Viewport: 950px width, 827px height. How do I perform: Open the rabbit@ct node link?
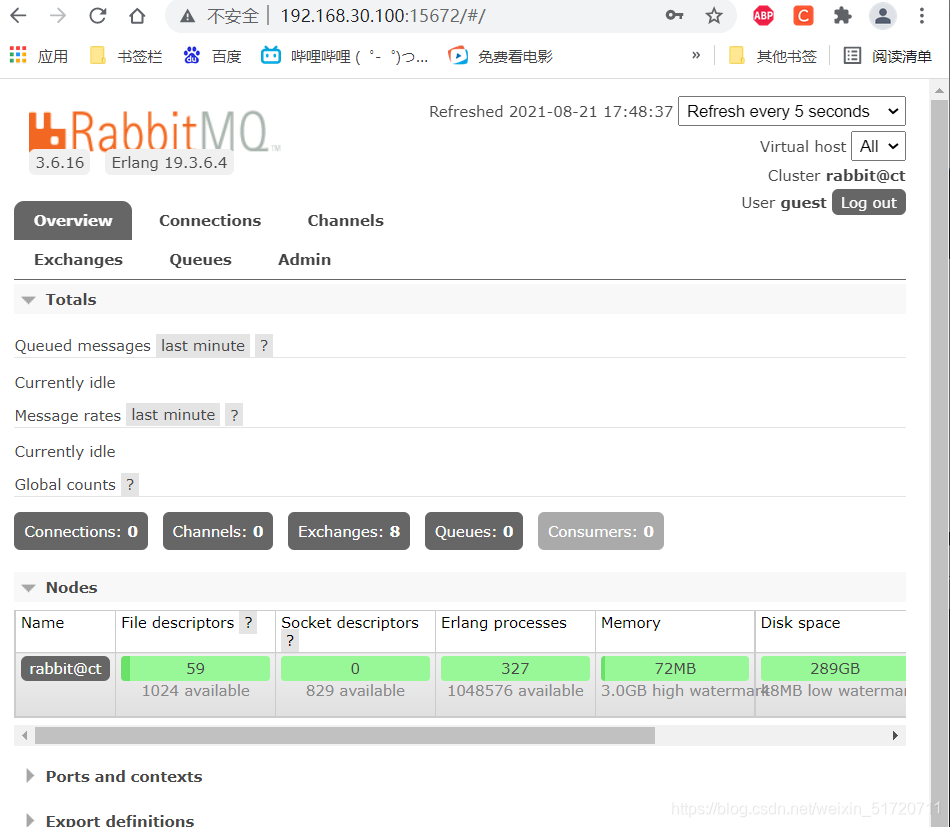coord(65,668)
